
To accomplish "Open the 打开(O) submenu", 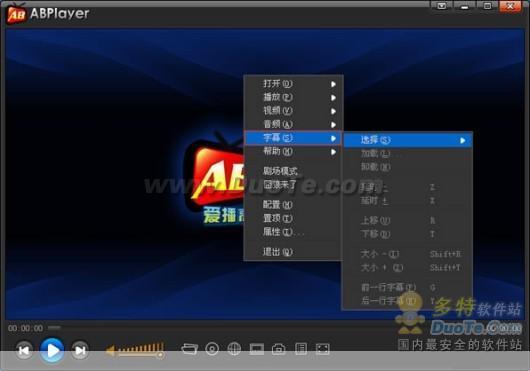I will [293, 84].
